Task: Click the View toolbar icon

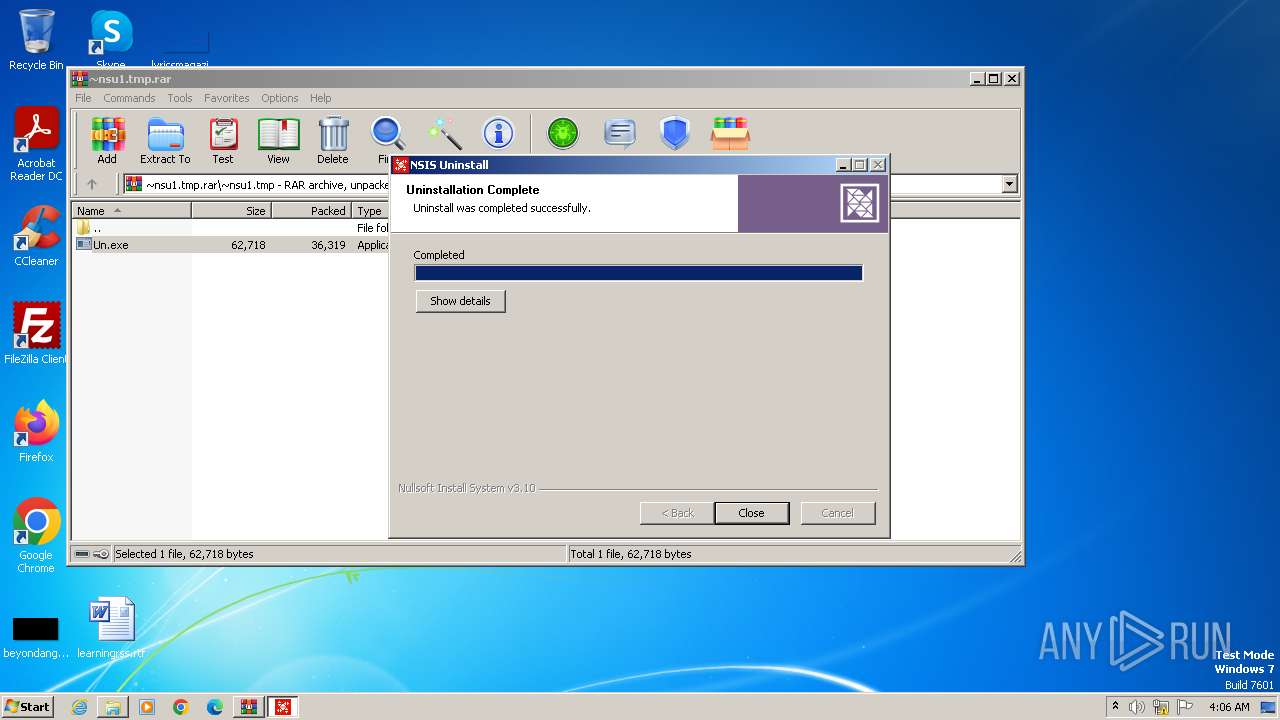Action: coord(278,140)
